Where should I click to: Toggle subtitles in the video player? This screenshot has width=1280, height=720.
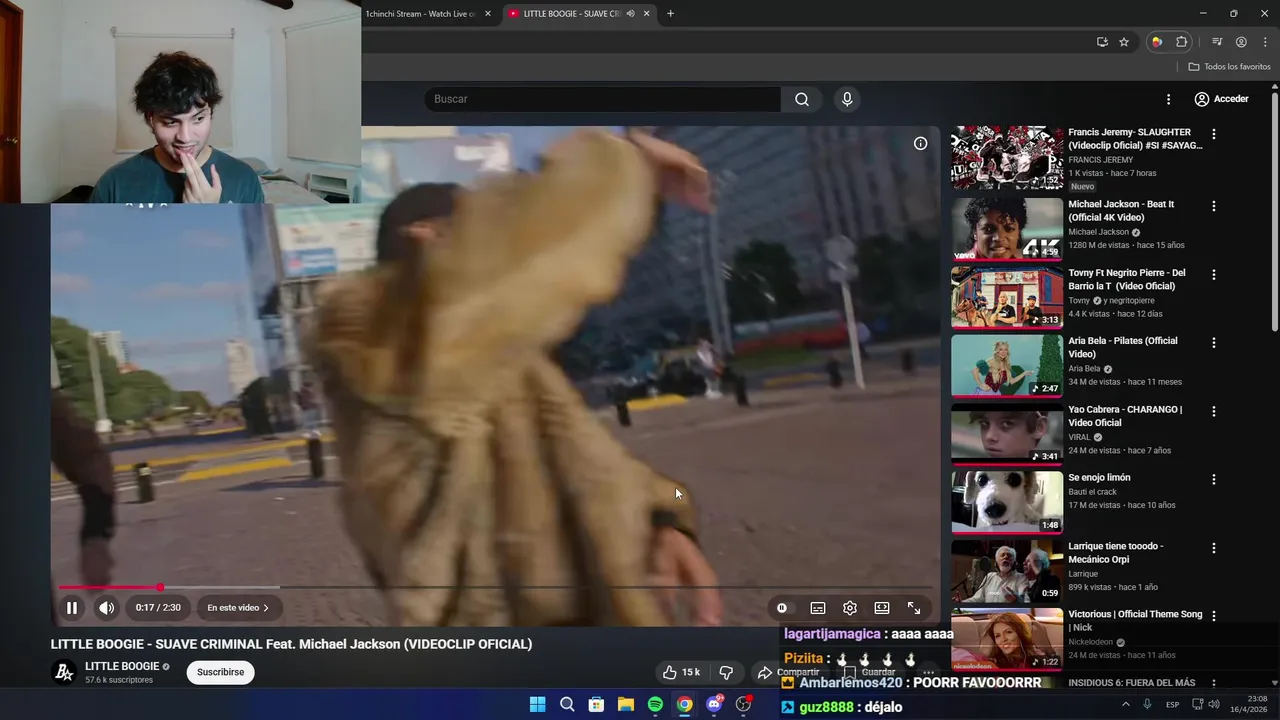click(x=818, y=608)
